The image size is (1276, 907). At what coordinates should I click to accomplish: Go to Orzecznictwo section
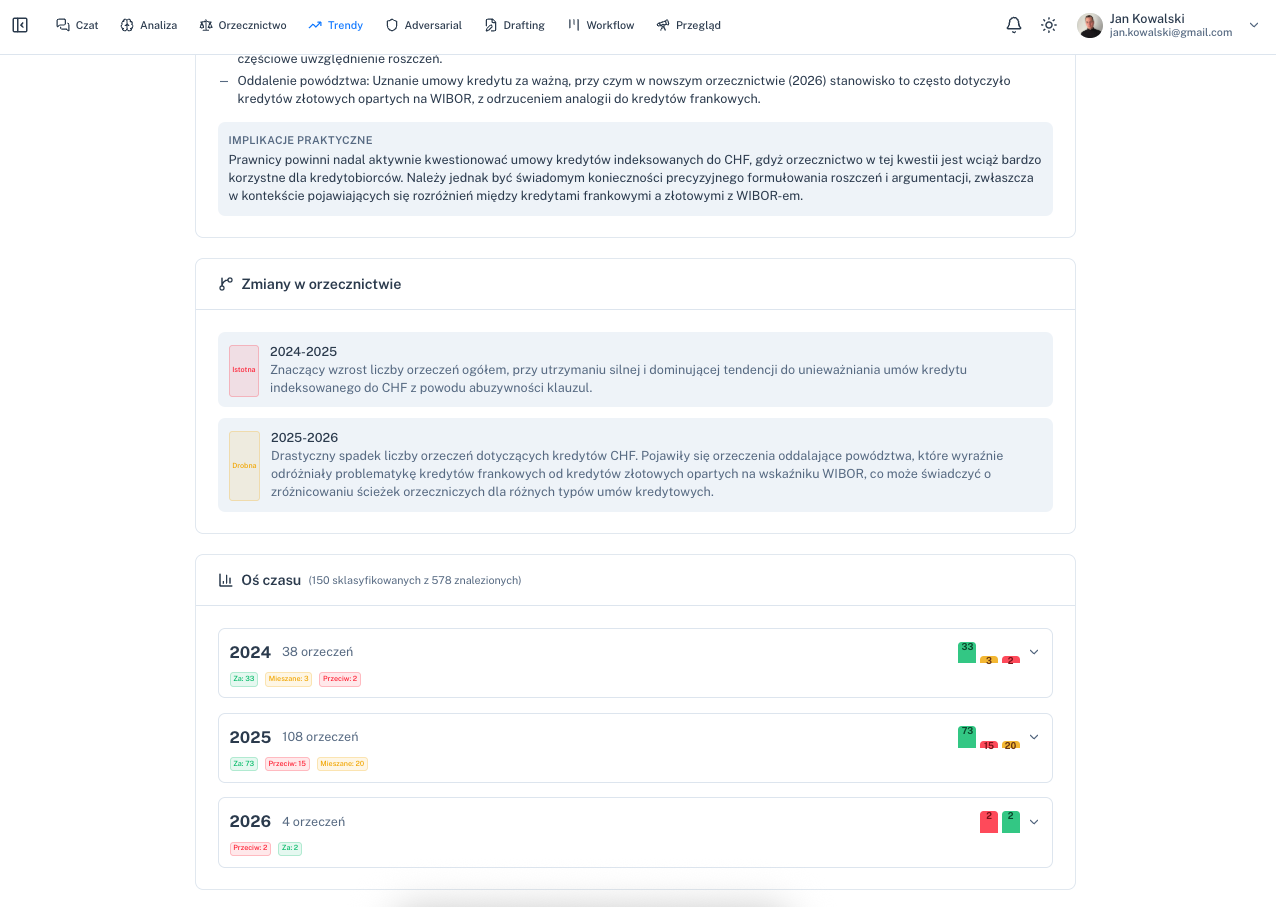[242, 25]
